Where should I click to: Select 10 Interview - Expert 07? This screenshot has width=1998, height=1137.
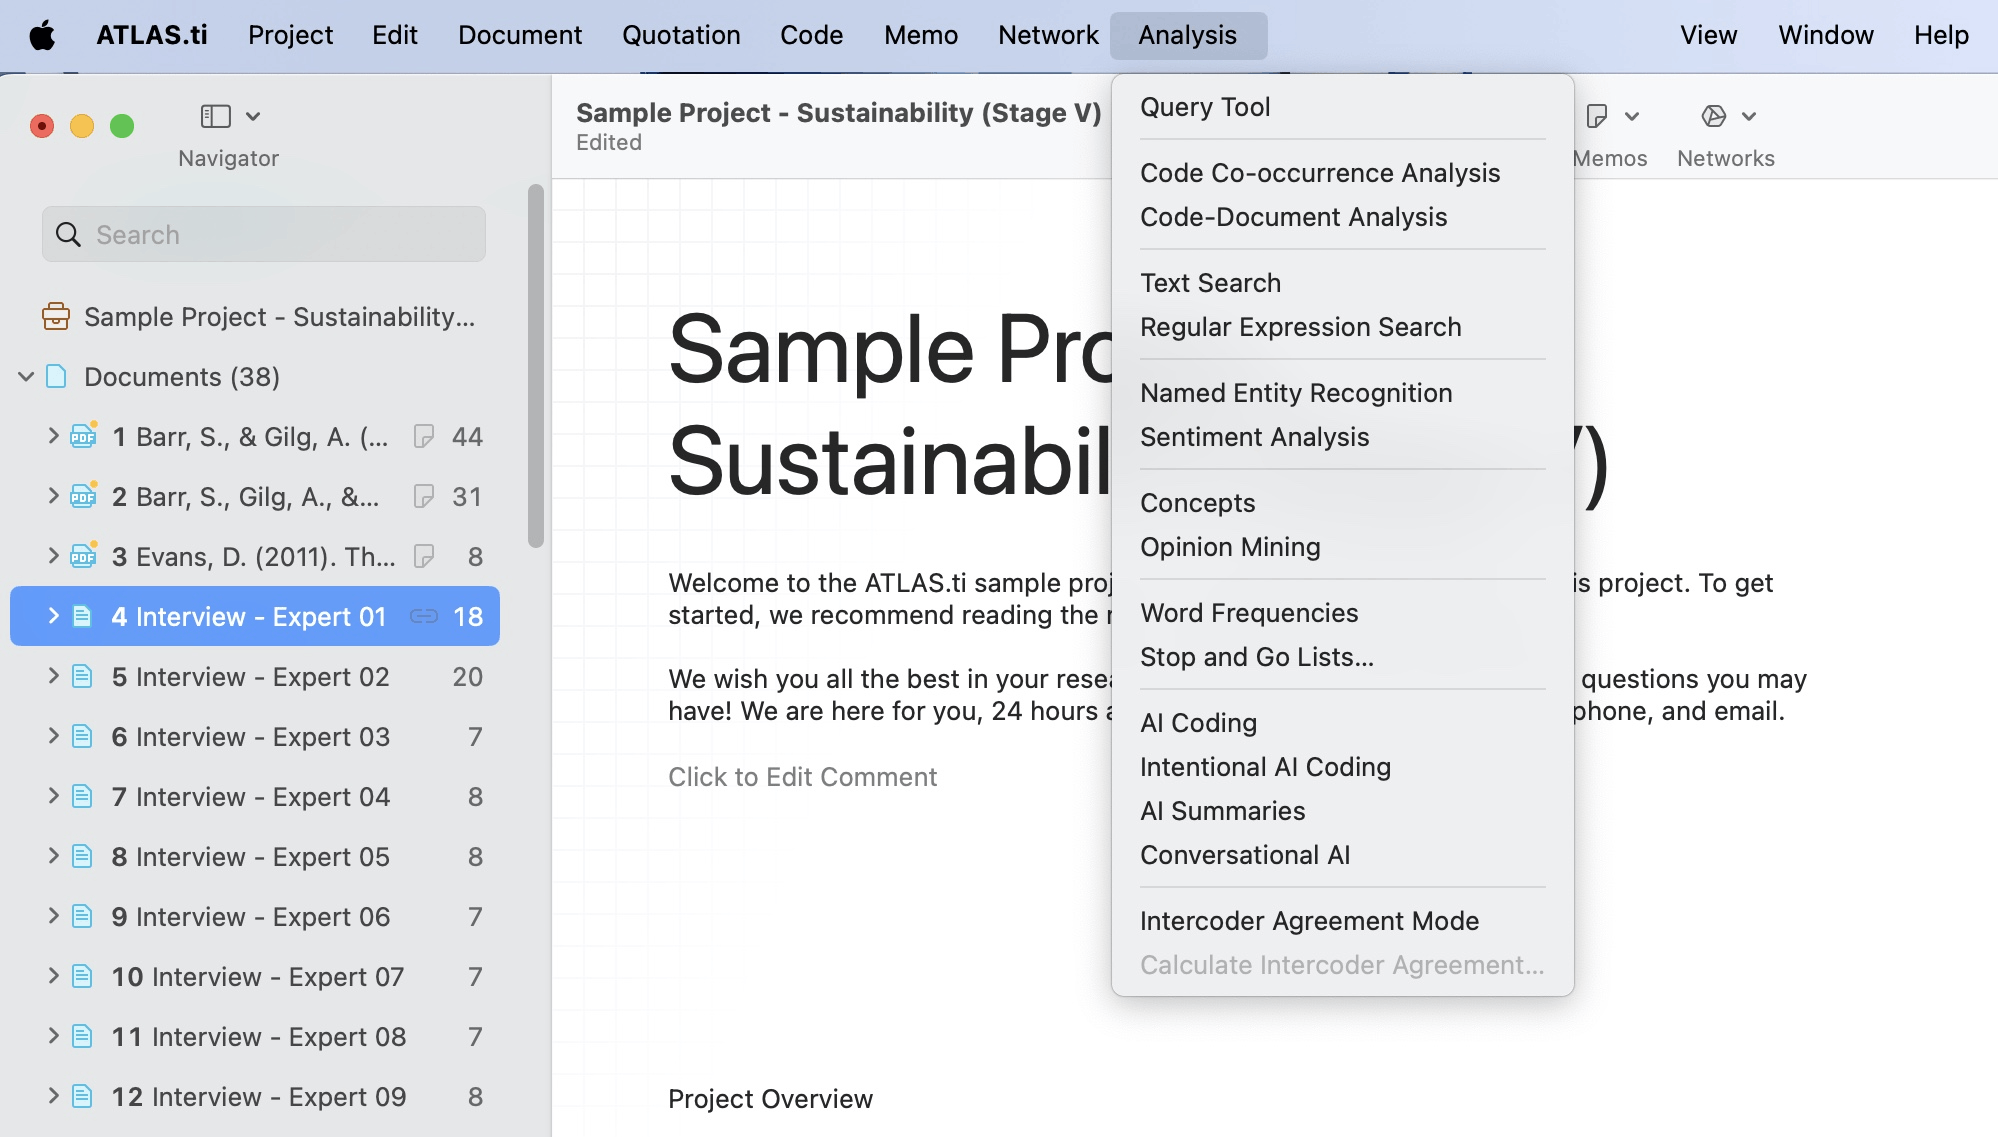[255, 976]
